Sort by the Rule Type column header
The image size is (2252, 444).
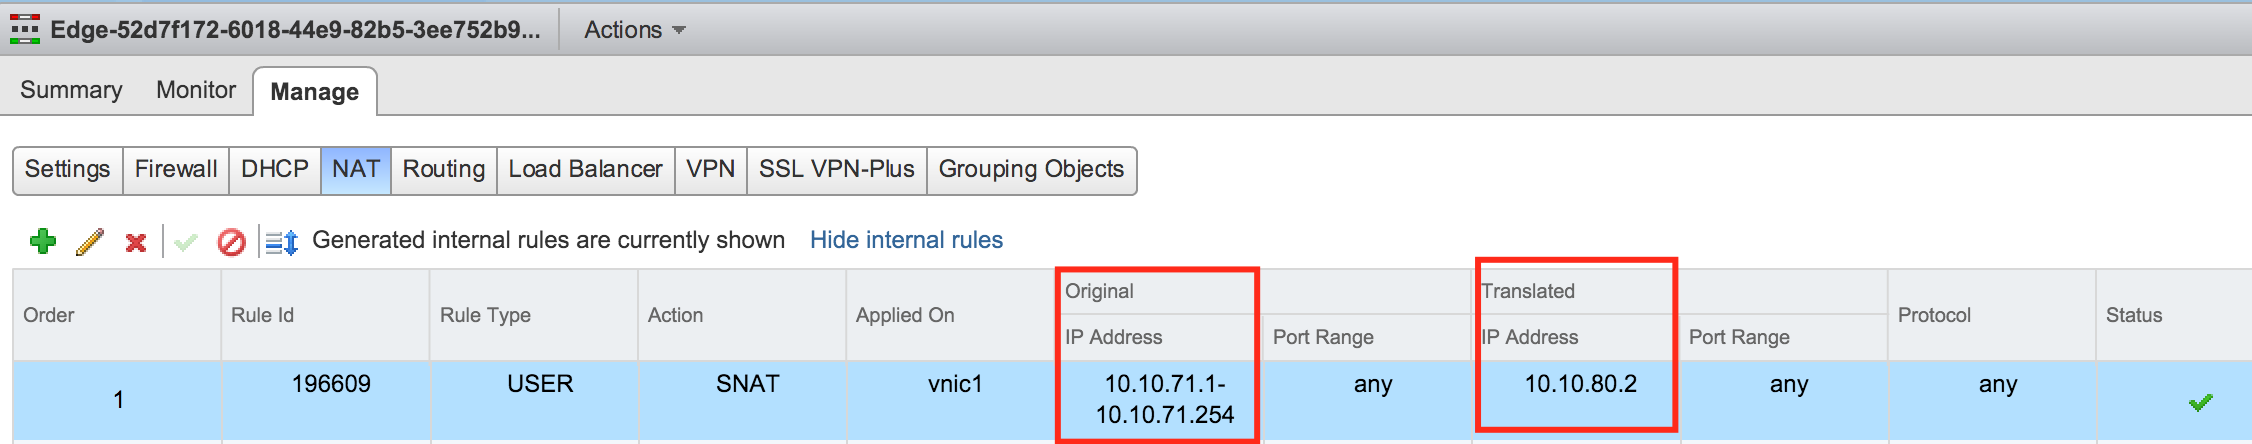(485, 315)
